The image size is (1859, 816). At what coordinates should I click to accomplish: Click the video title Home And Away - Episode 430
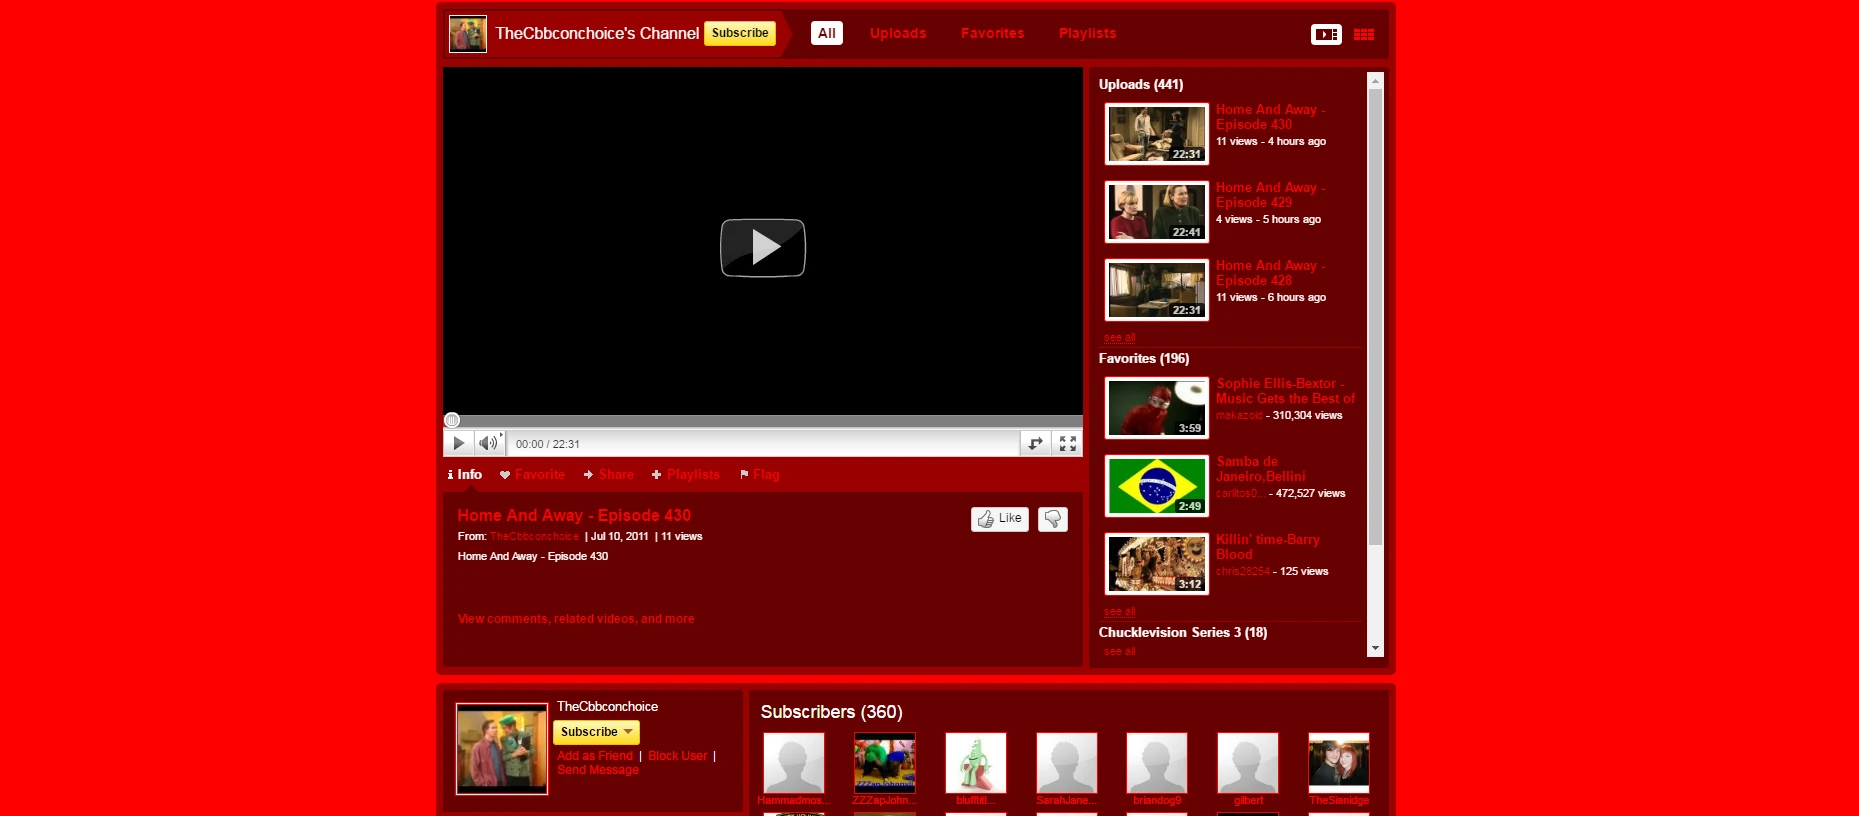(x=574, y=516)
